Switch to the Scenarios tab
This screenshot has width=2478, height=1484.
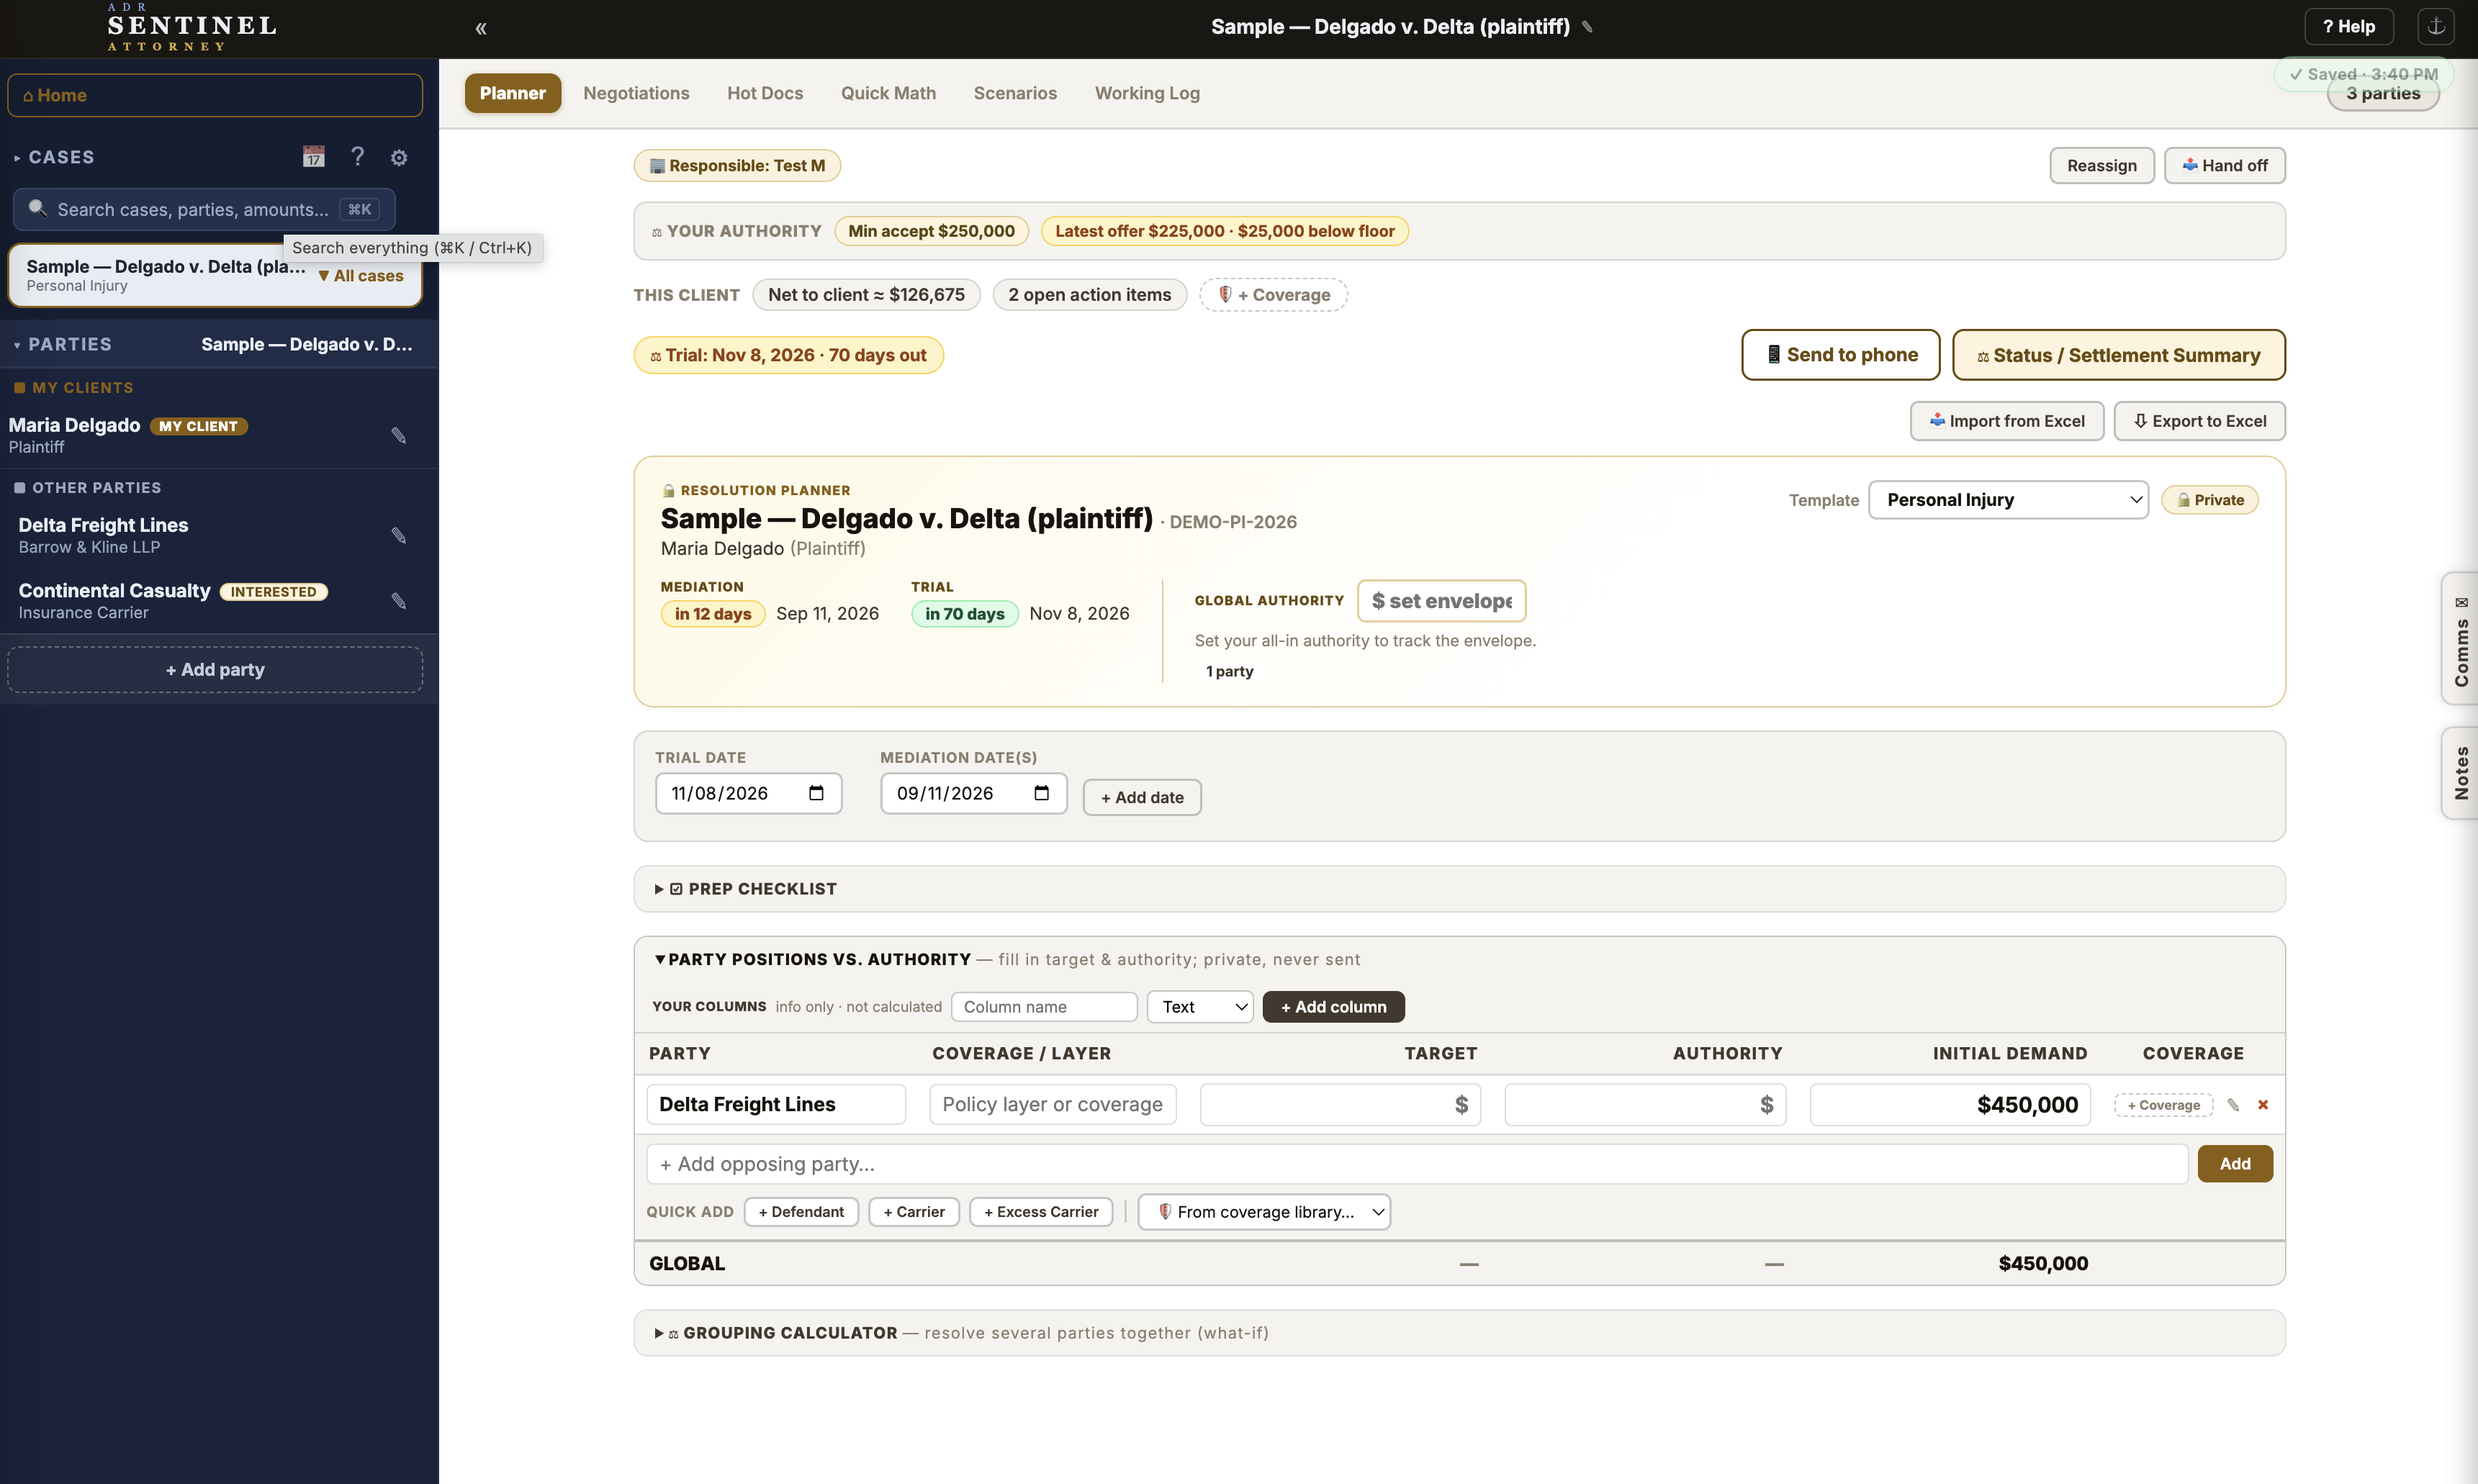(1015, 93)
